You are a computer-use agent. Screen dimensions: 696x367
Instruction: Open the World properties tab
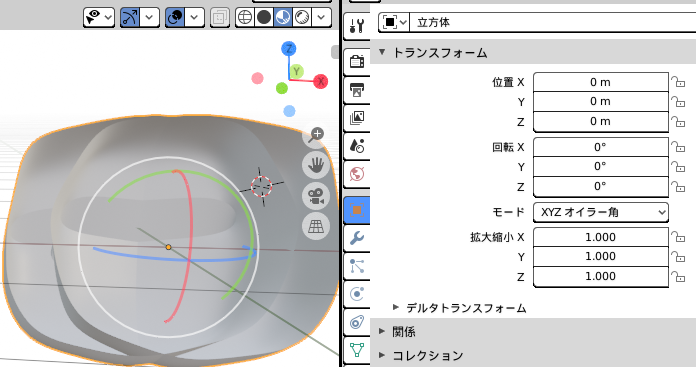(x=357, y=174)
